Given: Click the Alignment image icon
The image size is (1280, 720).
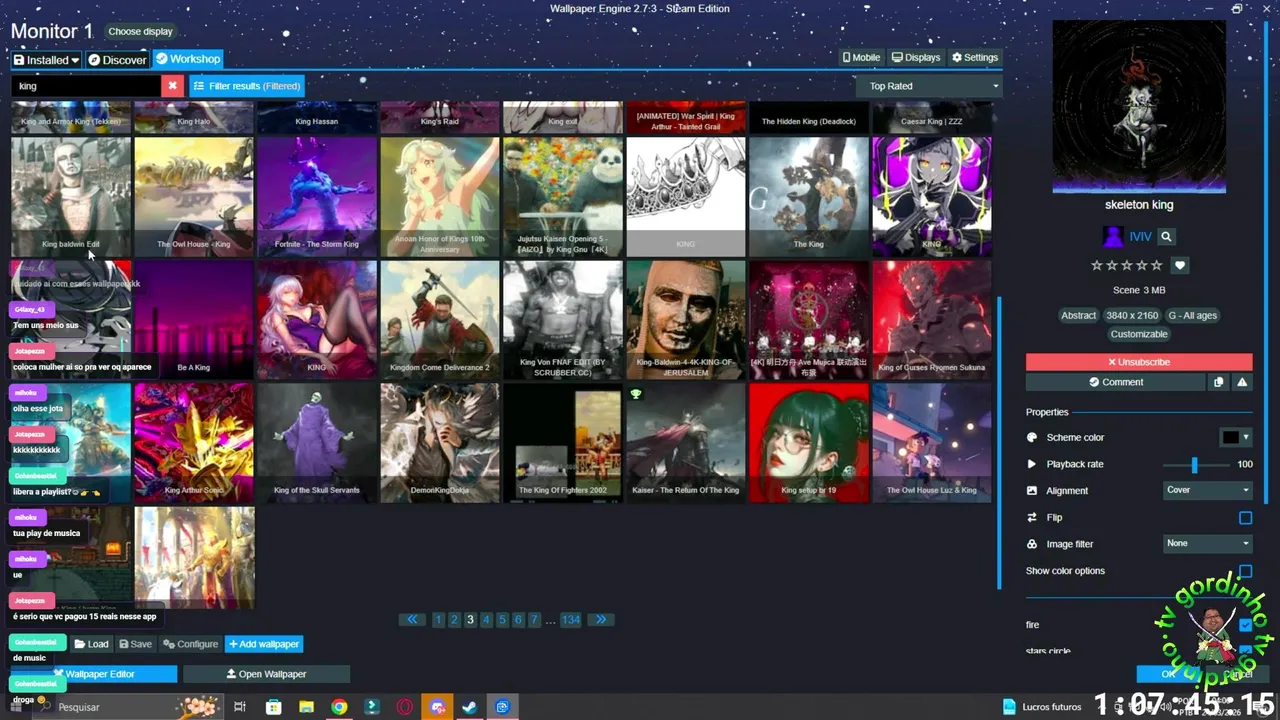Looking at the screenshot, I should 1032,491.
